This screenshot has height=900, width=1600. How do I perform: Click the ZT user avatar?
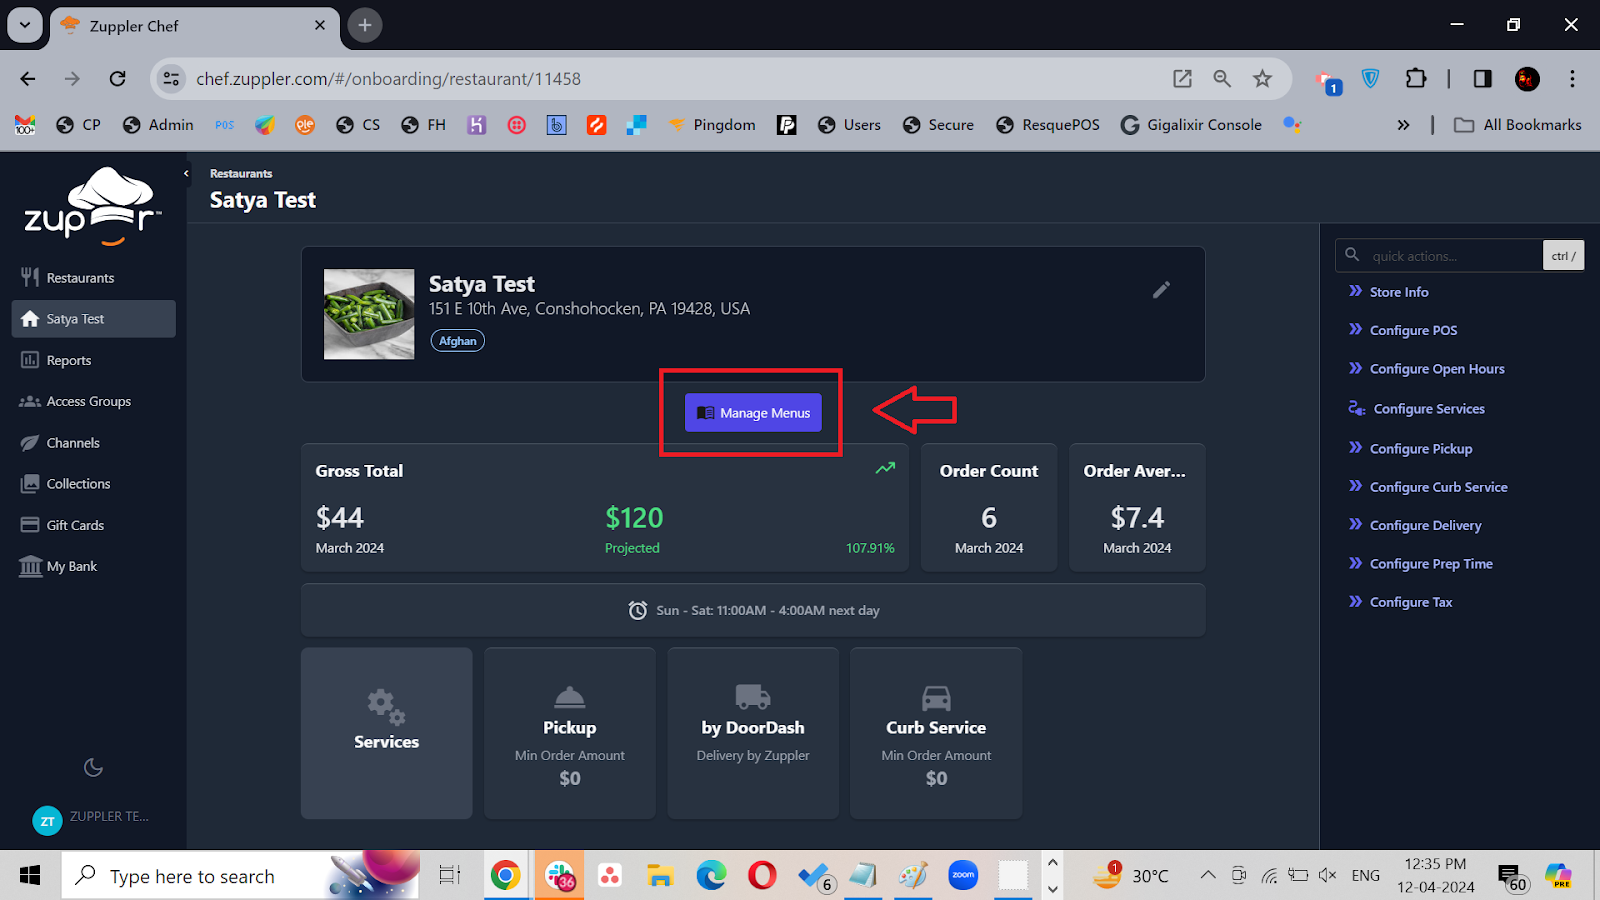pyautogui.click(x=47, y=821)
